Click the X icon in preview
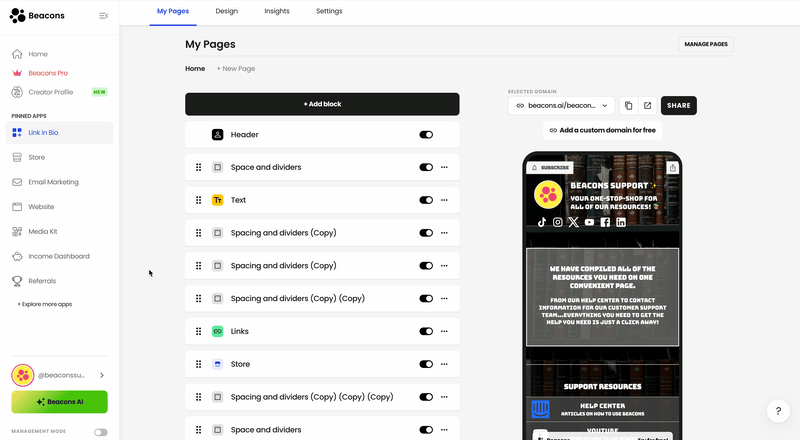This screenshot has height=440, width=800. point(573,222)
